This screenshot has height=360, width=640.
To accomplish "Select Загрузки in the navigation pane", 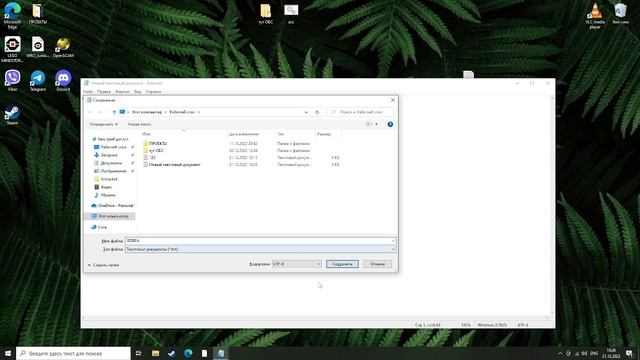I will 109,155.
